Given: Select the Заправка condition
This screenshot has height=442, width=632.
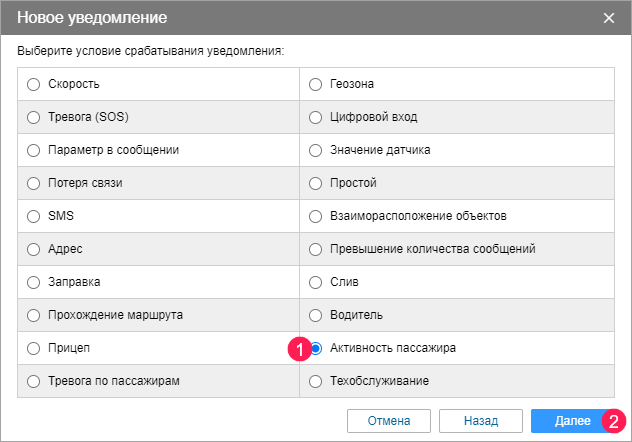Looking at the screenshot, I should tap(34, 282).
